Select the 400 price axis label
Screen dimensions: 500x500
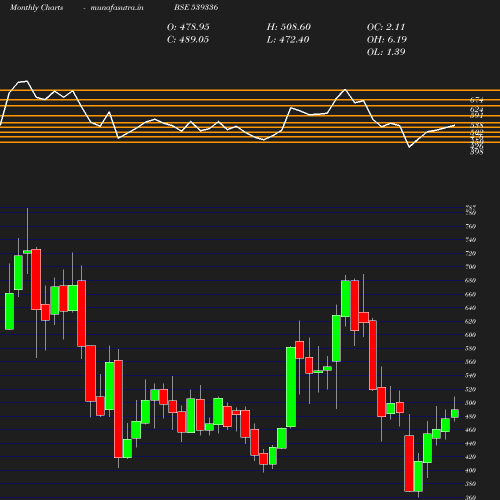point(470,470)
